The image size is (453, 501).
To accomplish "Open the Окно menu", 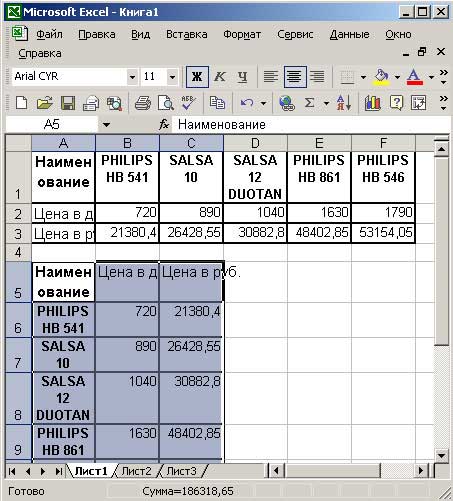I will coord(398,34).
